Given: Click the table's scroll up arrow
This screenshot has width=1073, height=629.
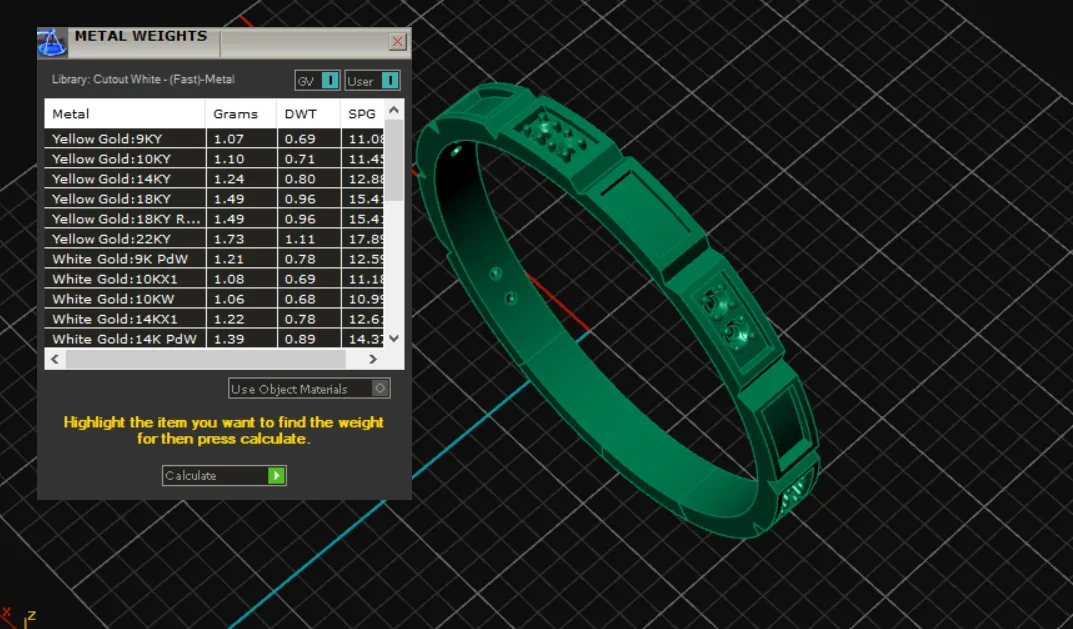Looking at the screenshot, I should 393,110.
